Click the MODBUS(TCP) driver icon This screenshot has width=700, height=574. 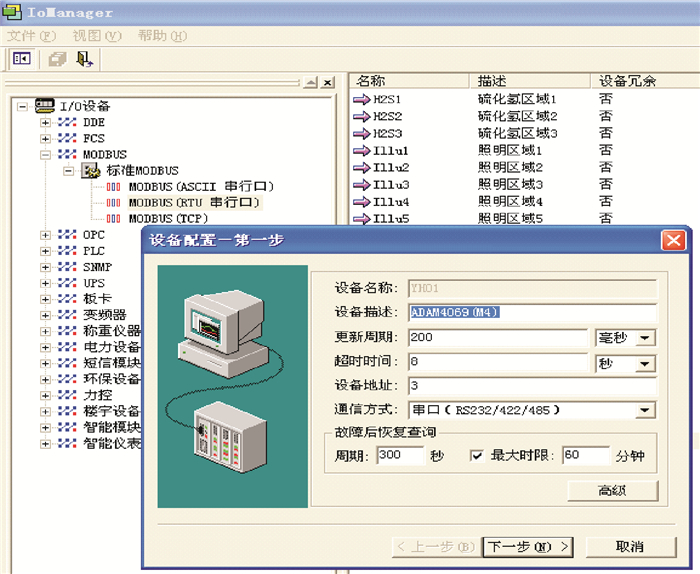point(114,218)
